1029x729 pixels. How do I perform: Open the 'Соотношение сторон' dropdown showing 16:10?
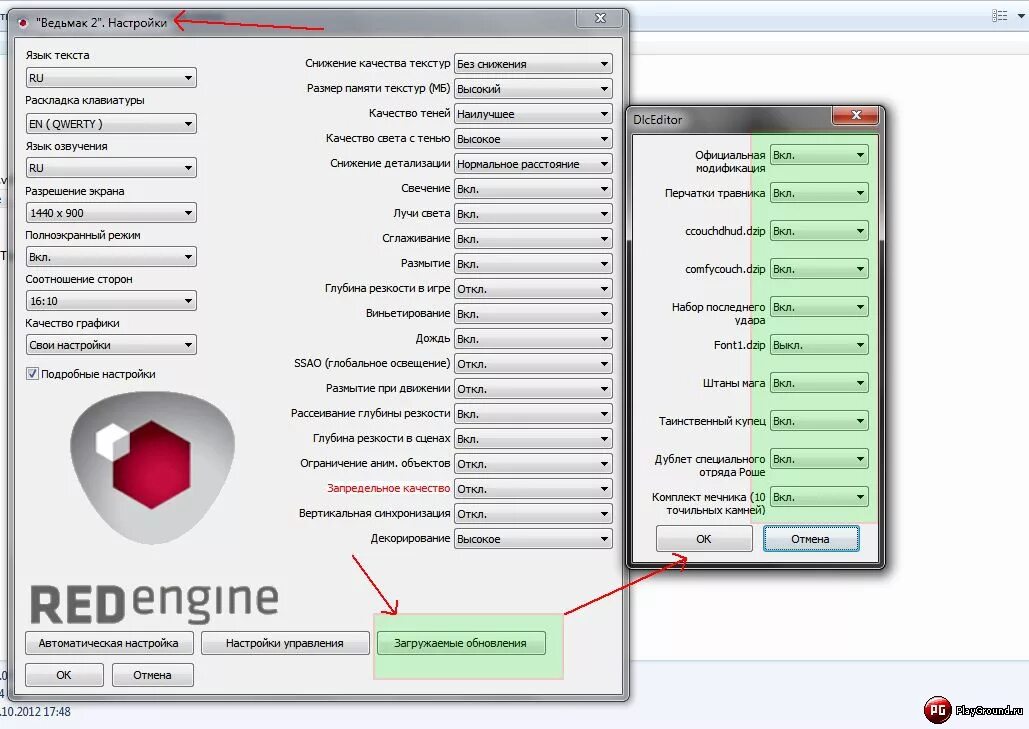tap(111, 301)
